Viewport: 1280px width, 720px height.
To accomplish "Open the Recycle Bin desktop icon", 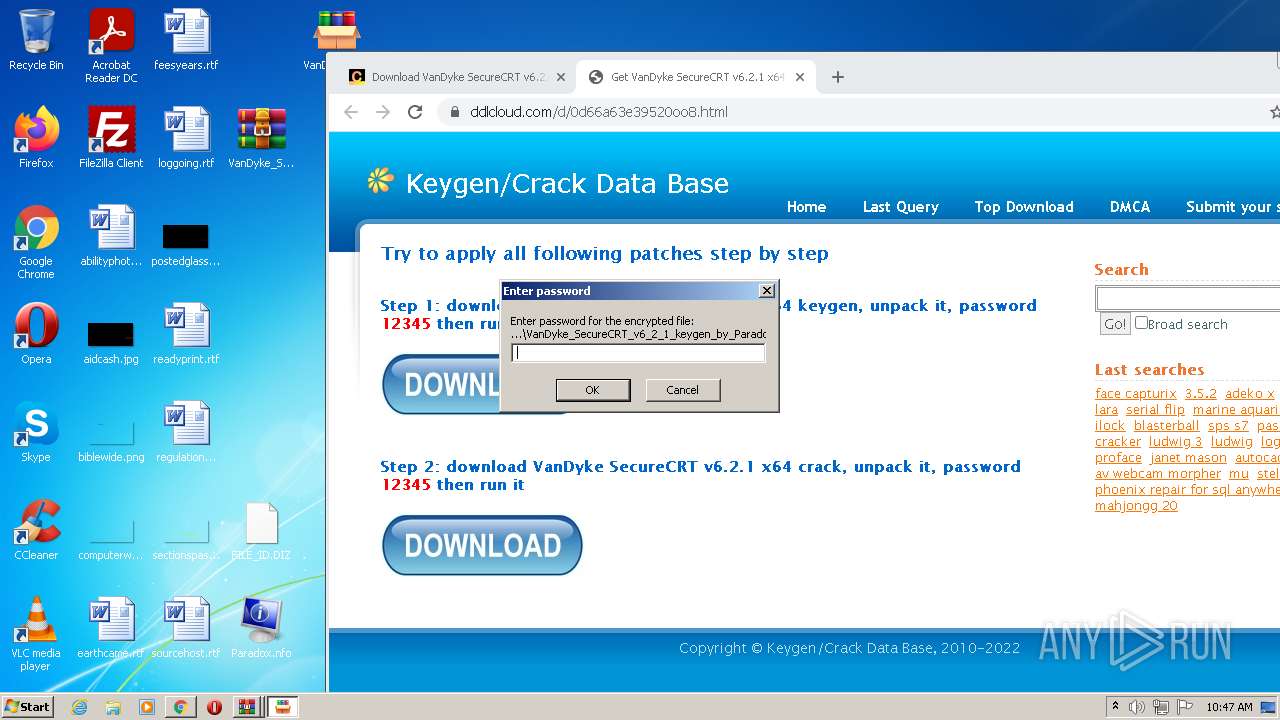I will point(36,40).
